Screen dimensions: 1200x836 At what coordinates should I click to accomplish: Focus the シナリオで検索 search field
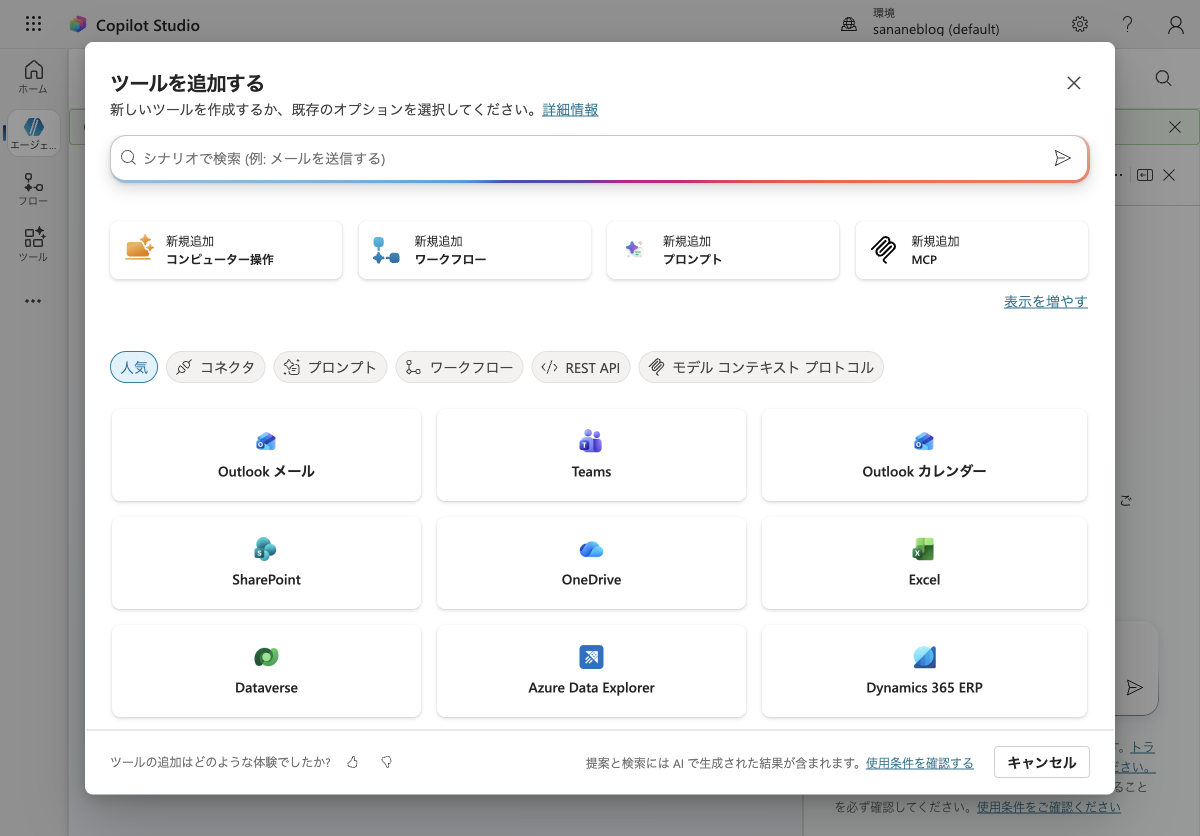(599, 158)
